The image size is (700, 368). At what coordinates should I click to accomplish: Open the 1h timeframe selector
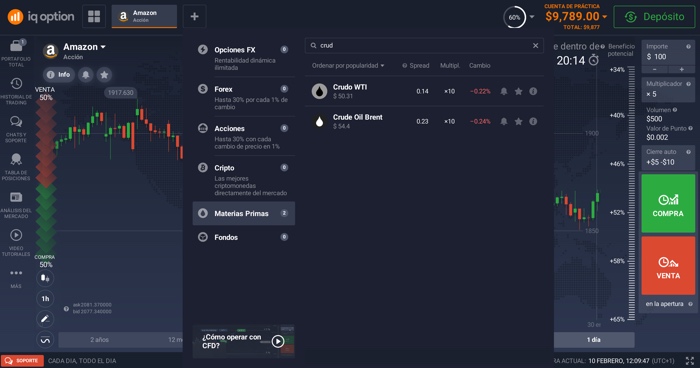45,299
